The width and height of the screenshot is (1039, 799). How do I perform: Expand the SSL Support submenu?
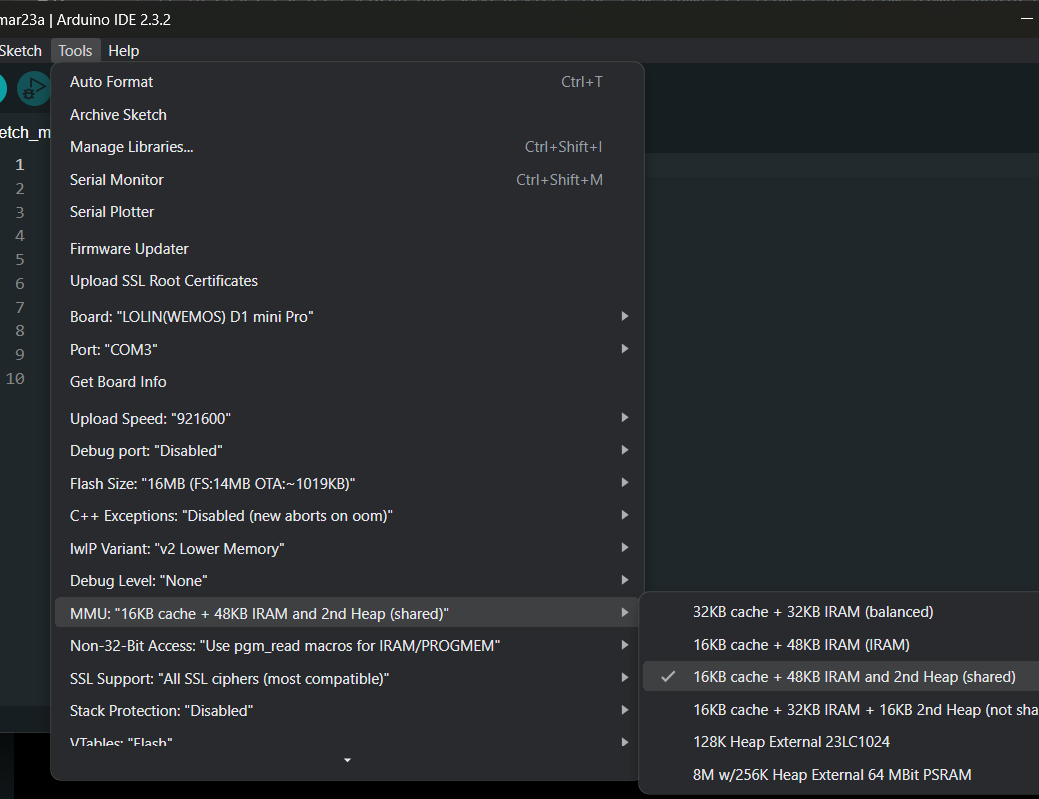tap(347, 678)
